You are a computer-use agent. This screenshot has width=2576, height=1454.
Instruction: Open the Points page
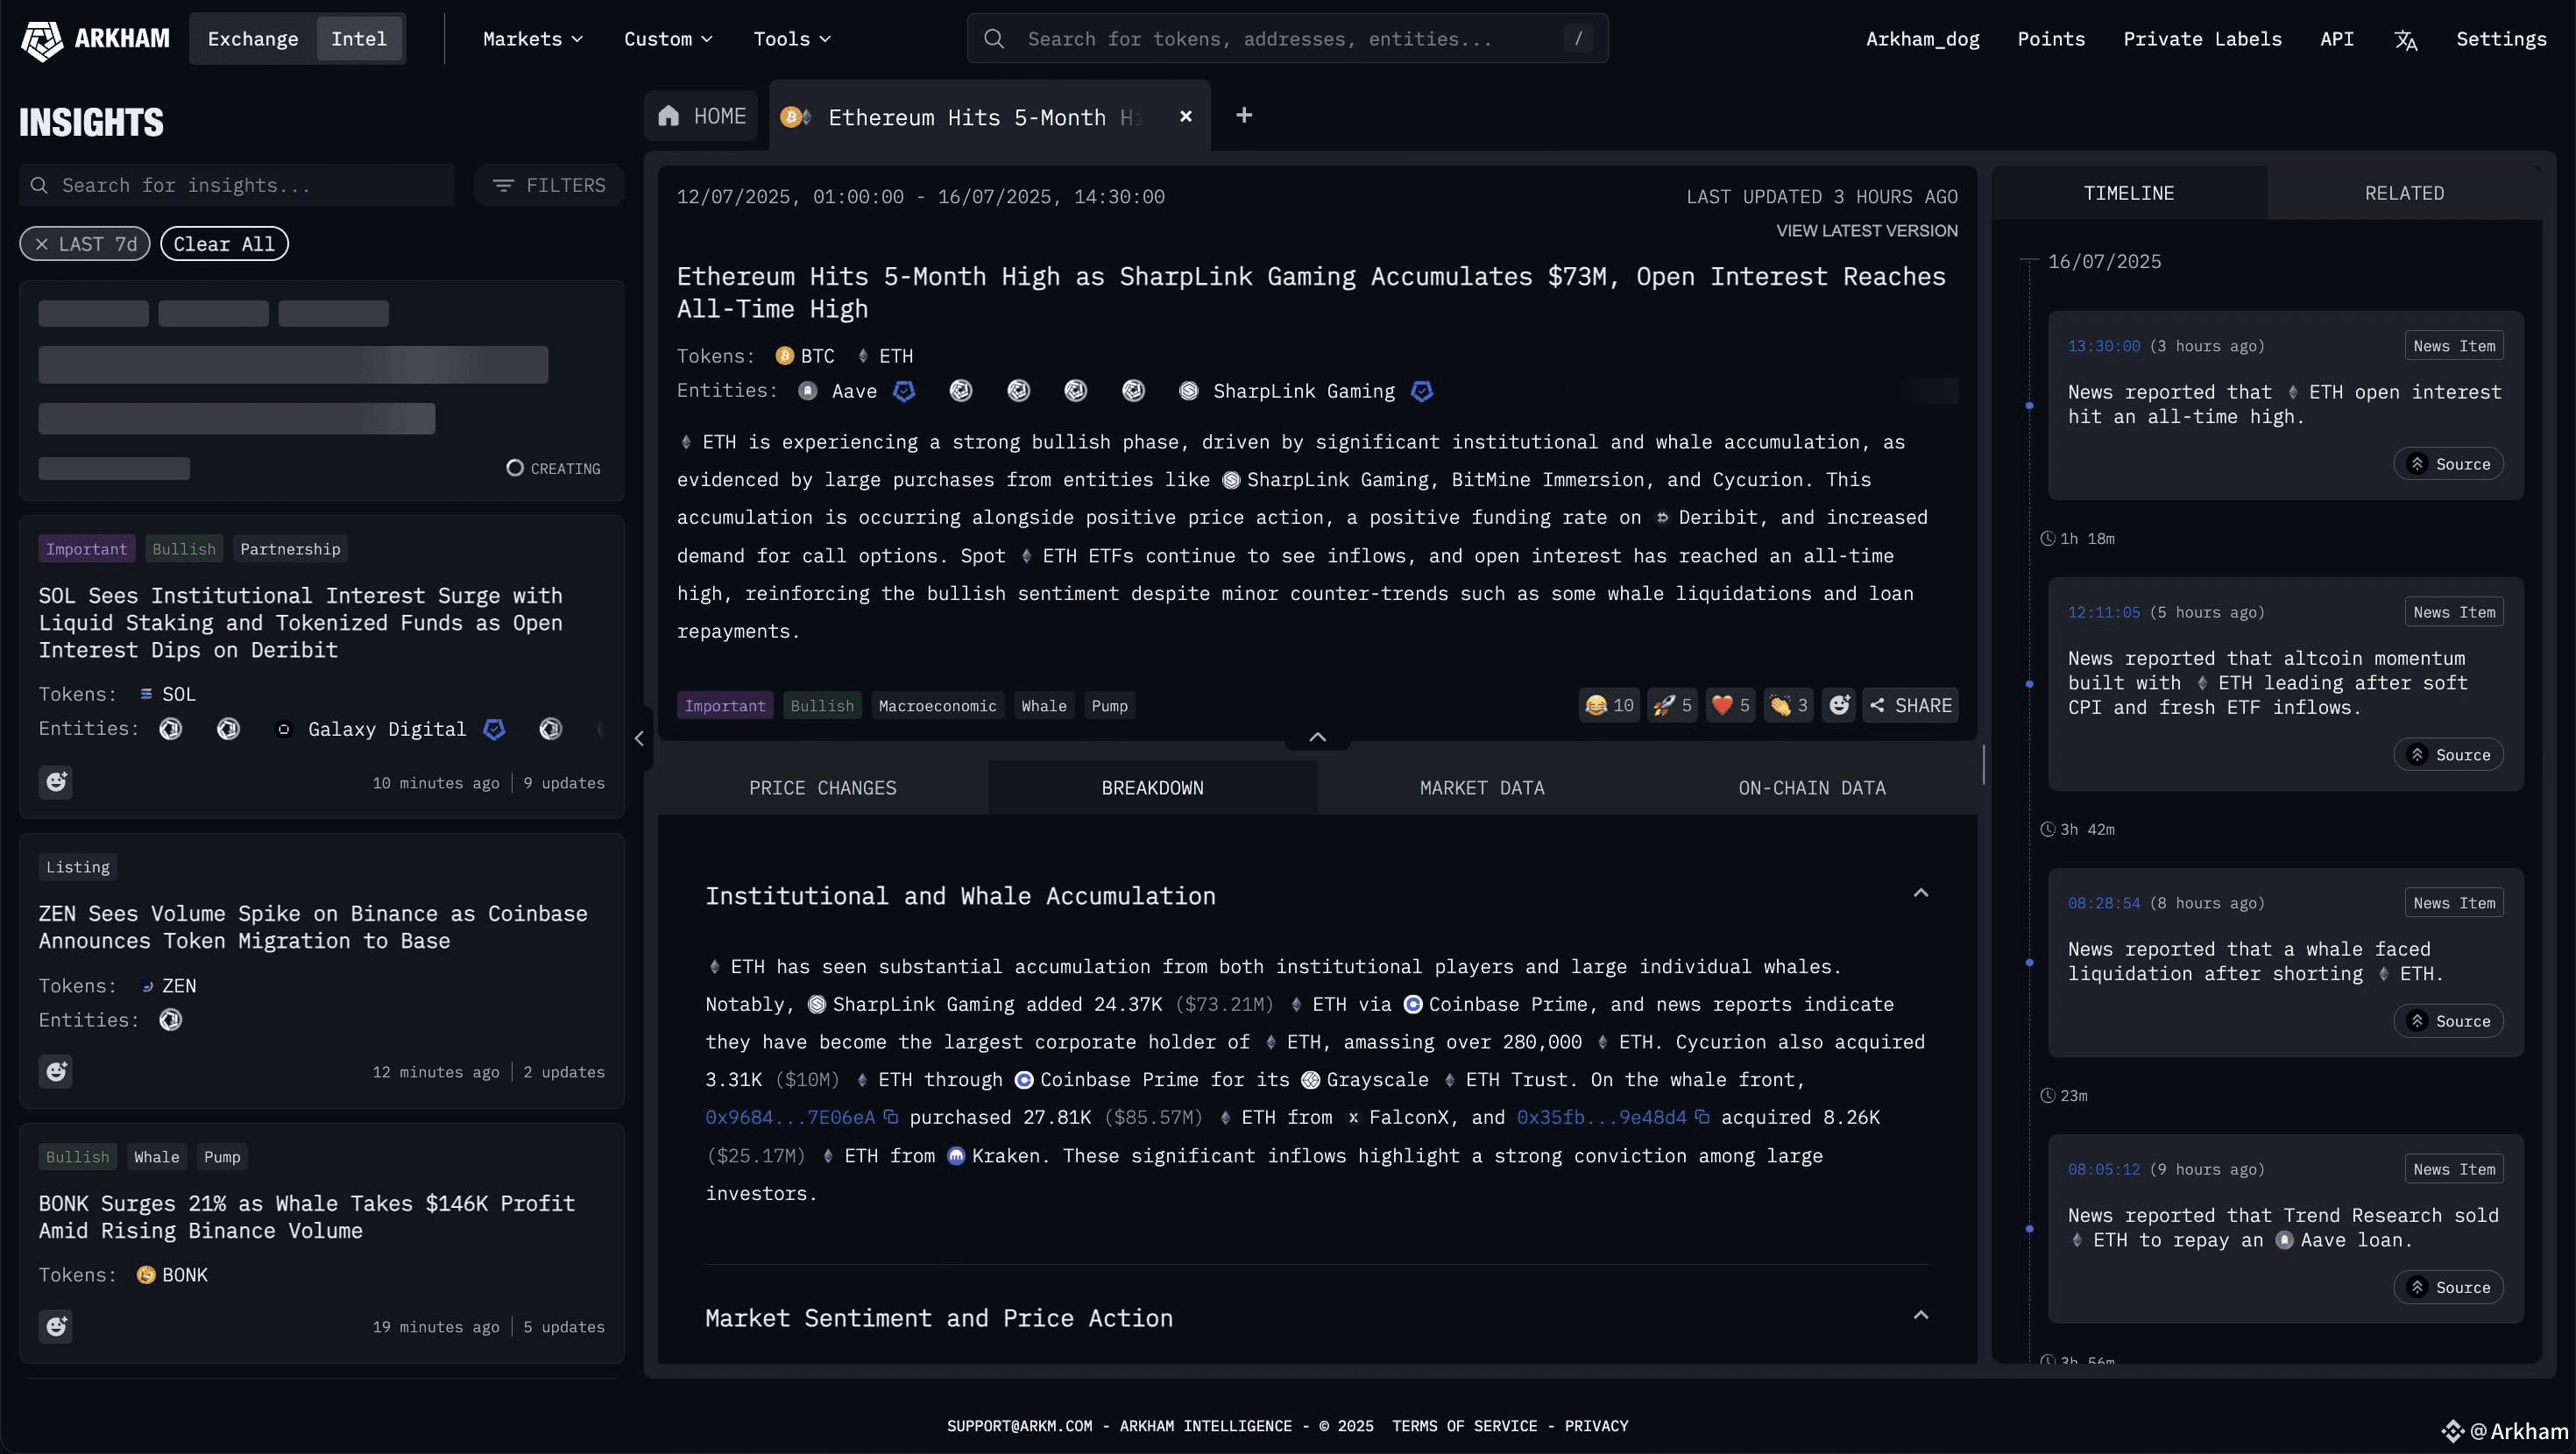(2051, 39)
